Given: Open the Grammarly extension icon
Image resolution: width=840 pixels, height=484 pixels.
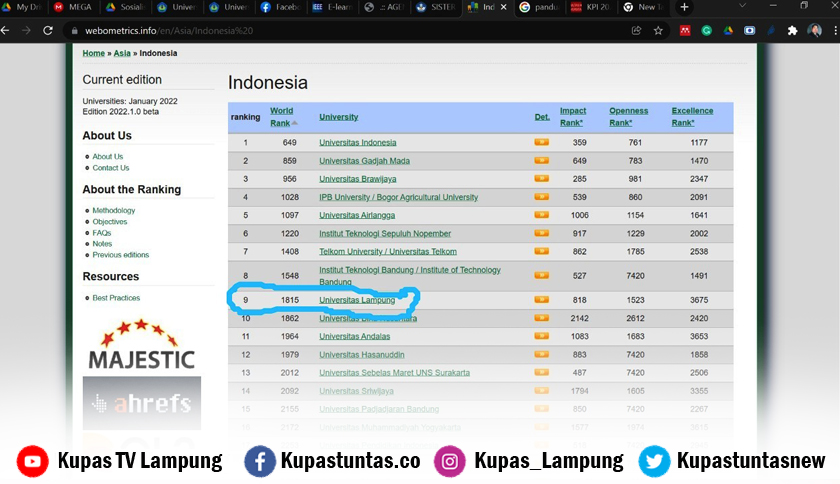Looking at the screenshot, I should click(707, 31).
